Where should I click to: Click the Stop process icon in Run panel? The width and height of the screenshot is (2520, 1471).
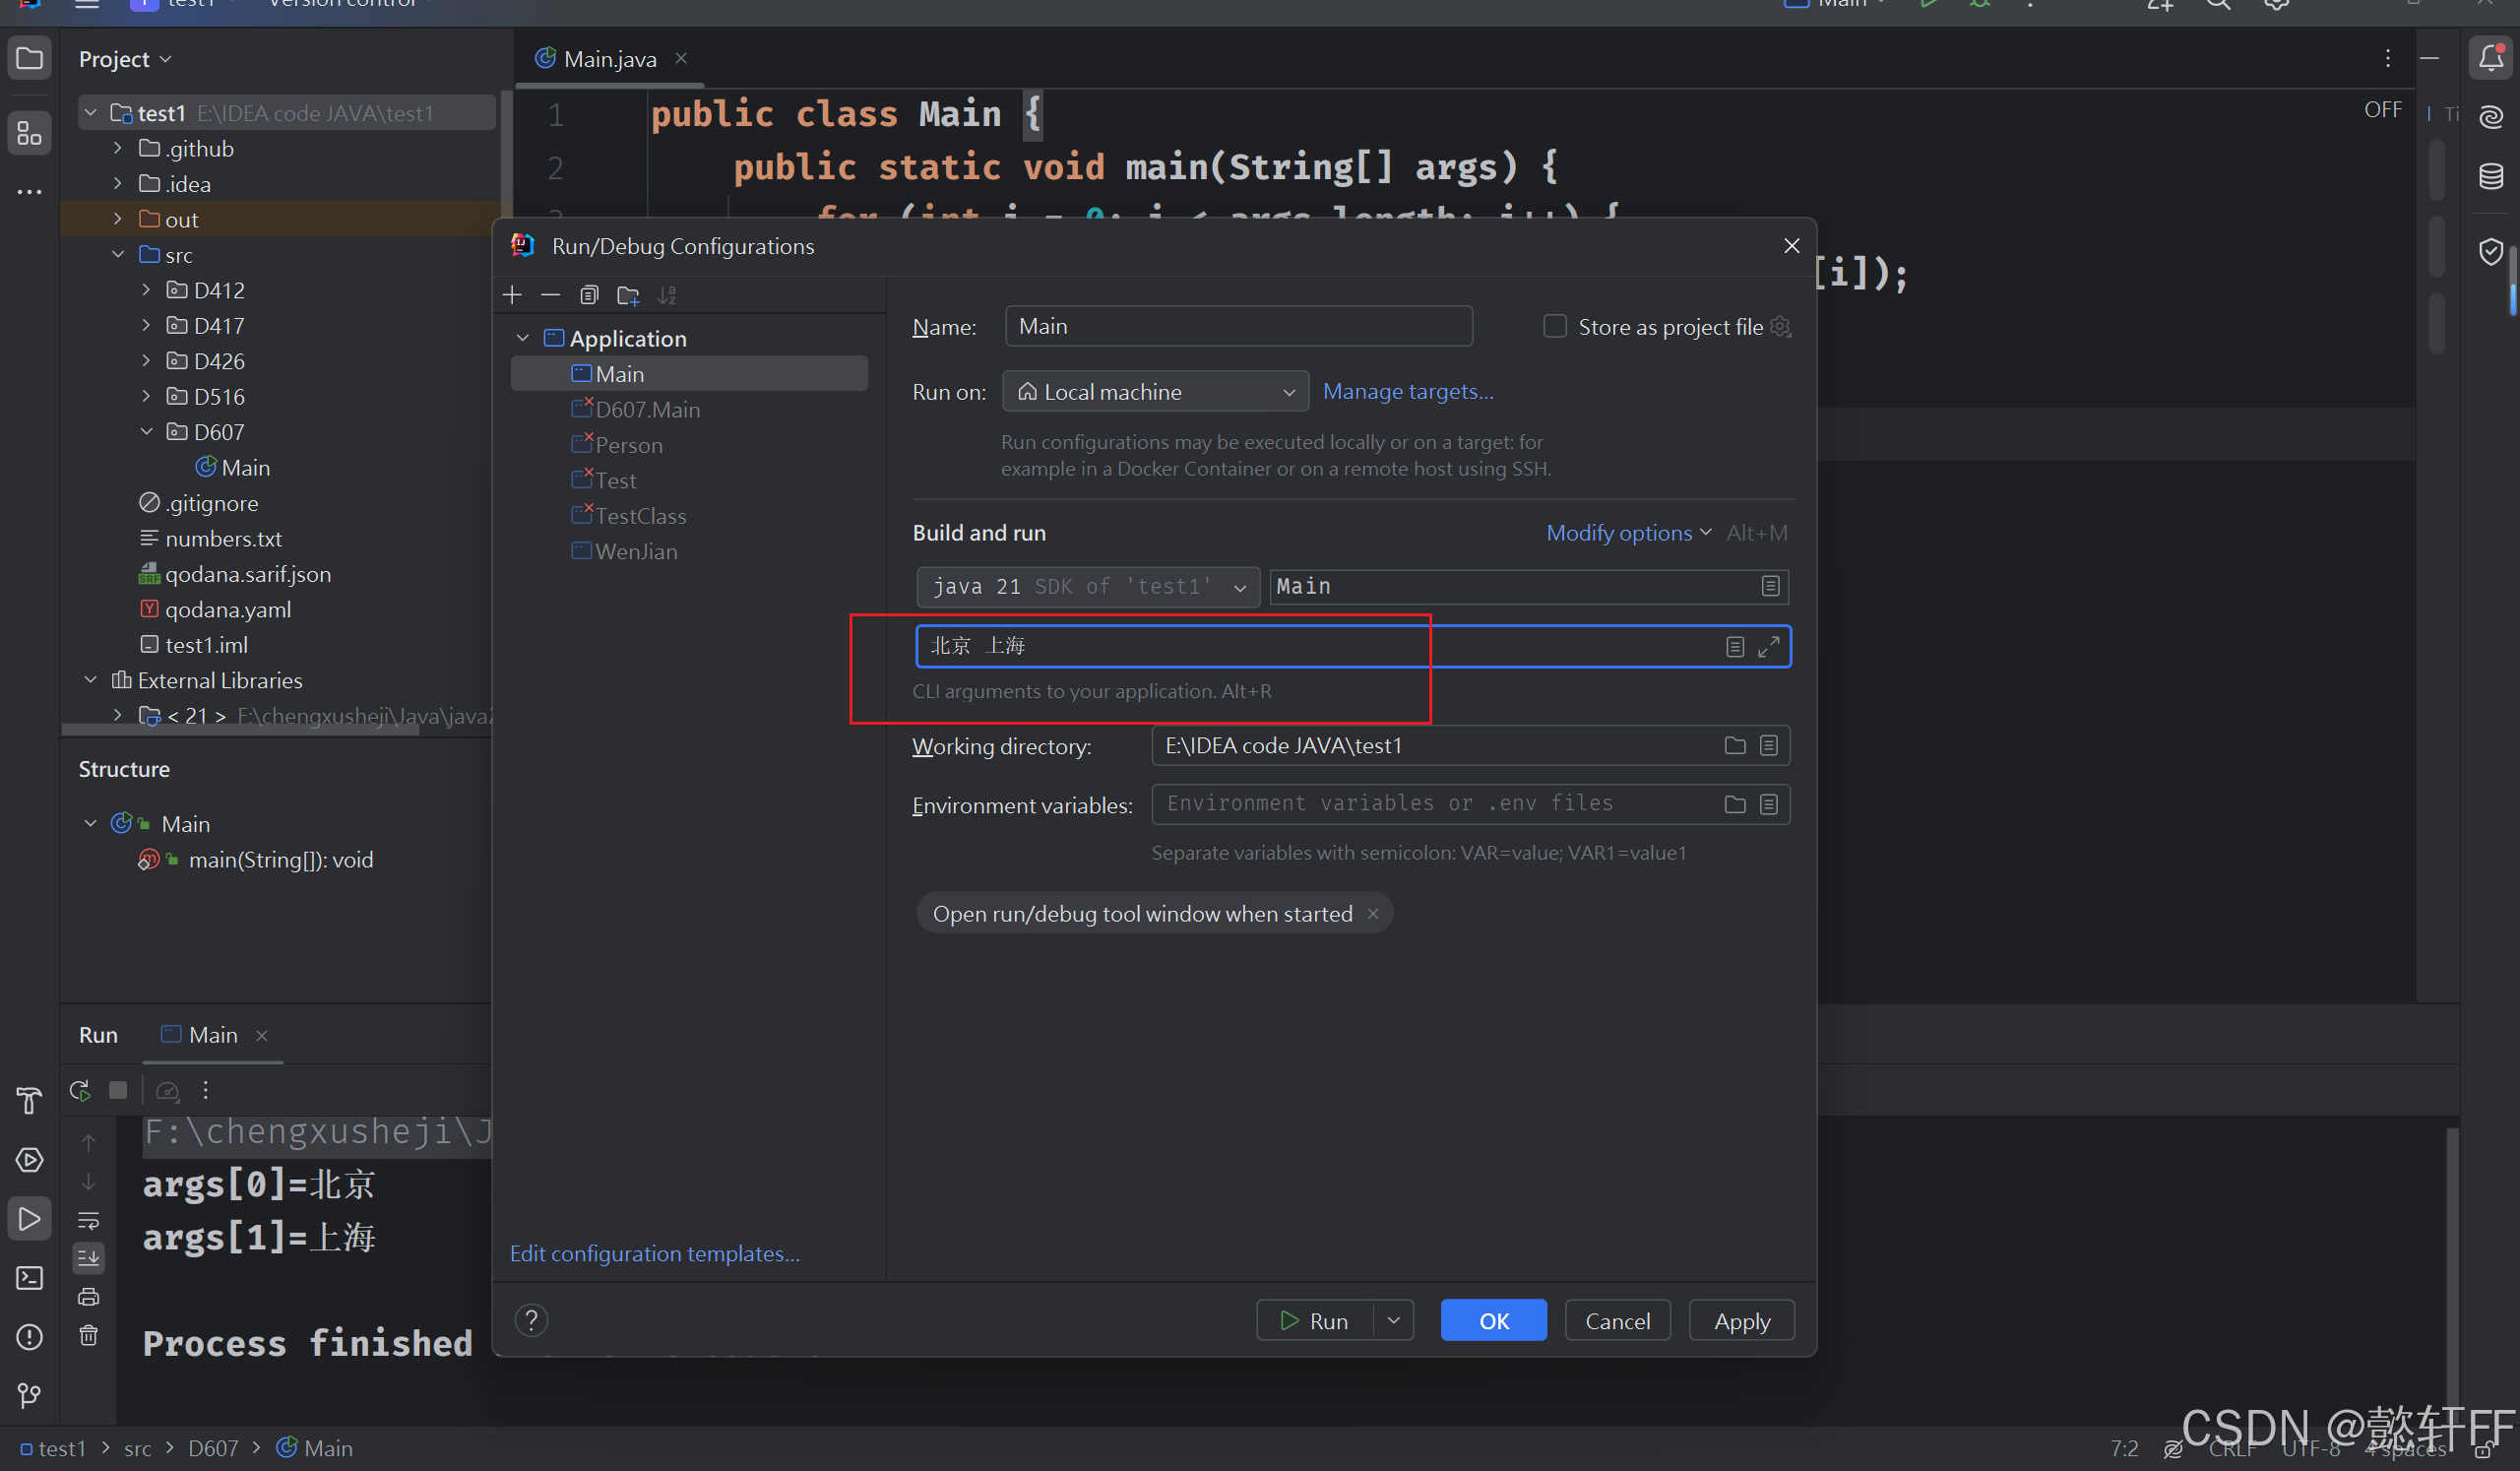(x=118, y=1090)
